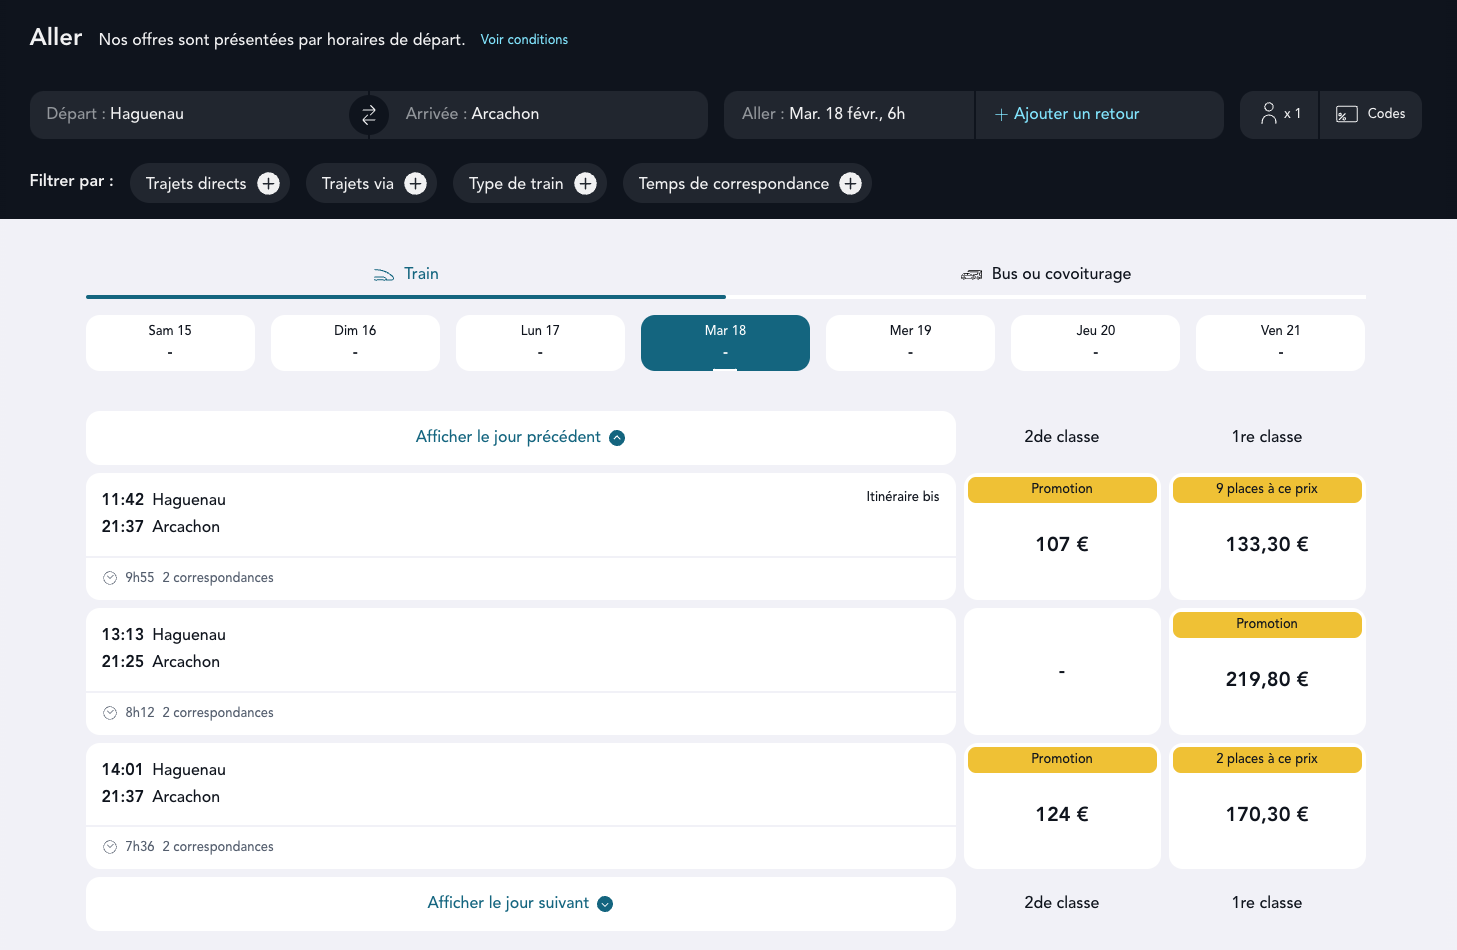This screenshot has height=950, width=1457.
Task: Click plus on Temps de correspondance filter
Action: click(x=850, y=184)
